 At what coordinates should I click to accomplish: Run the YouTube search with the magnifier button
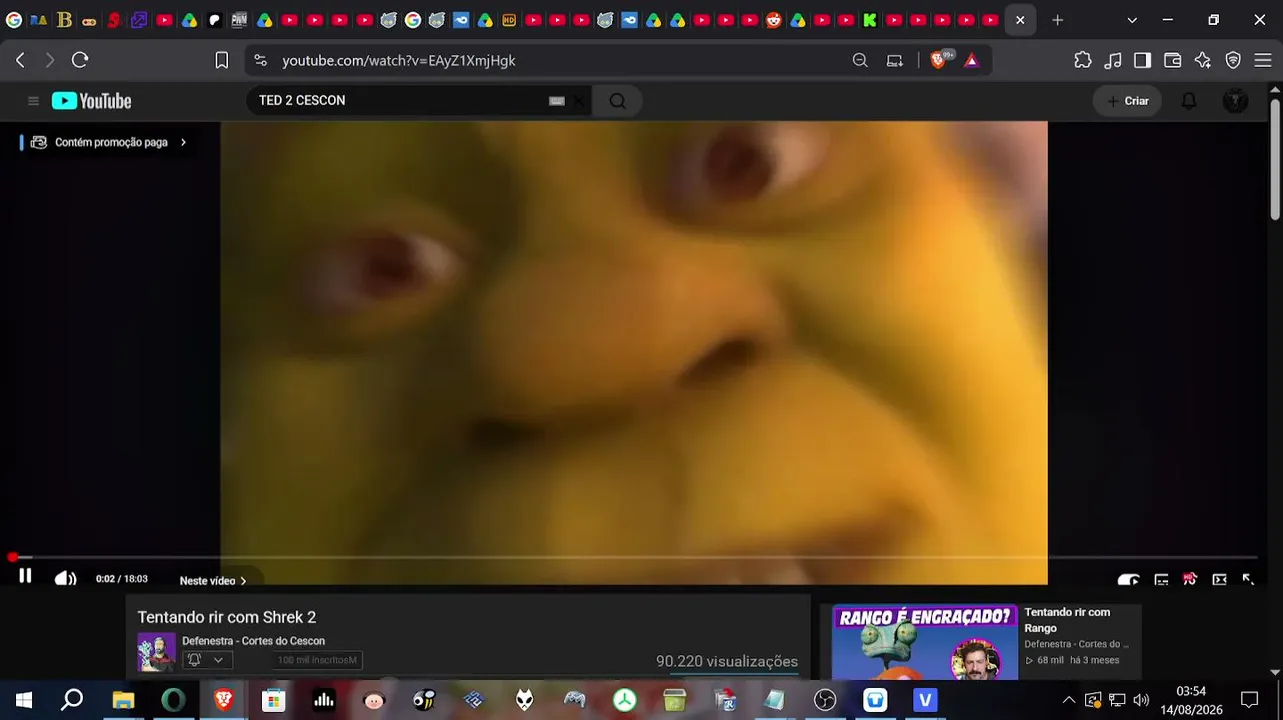pyautogui.click(x=617, y=101)
